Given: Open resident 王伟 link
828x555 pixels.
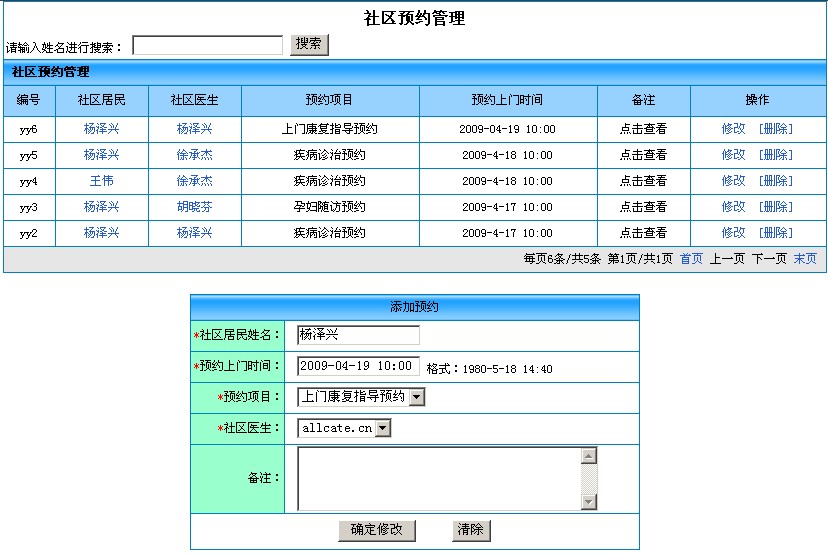Looking at the screenshot, I should (x=101, y=181).
